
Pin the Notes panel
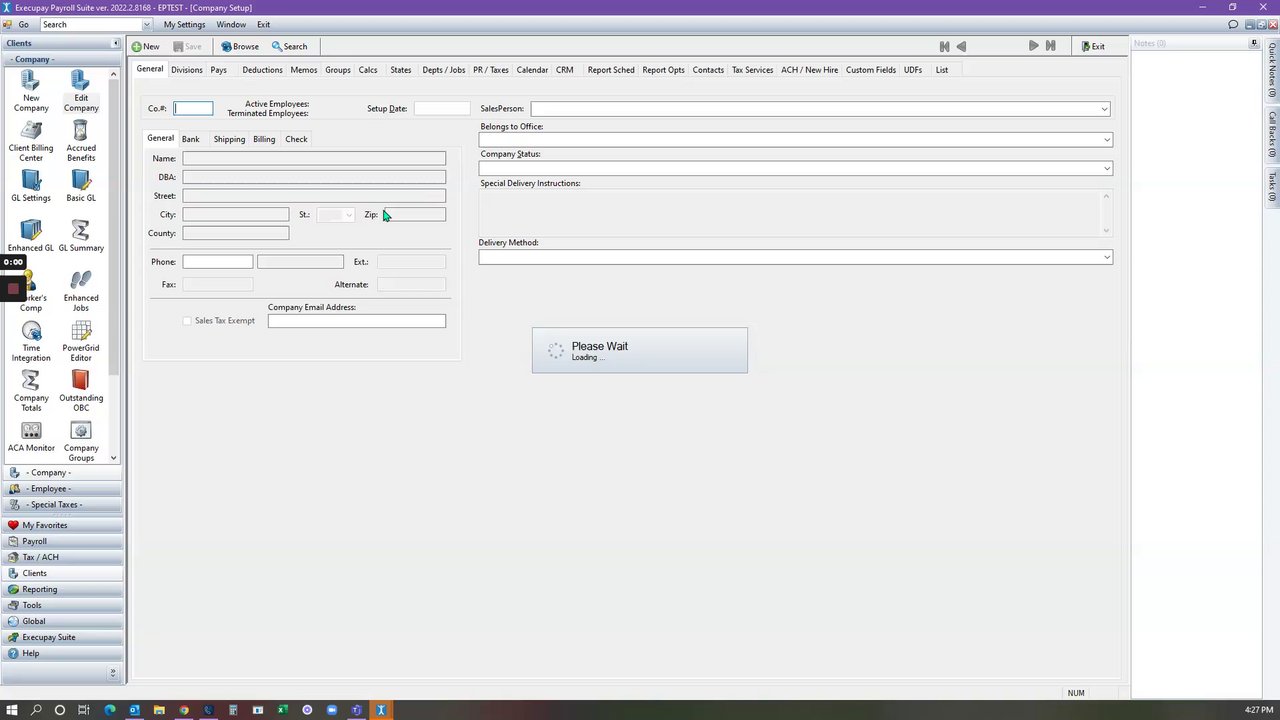click(1254, 43)
